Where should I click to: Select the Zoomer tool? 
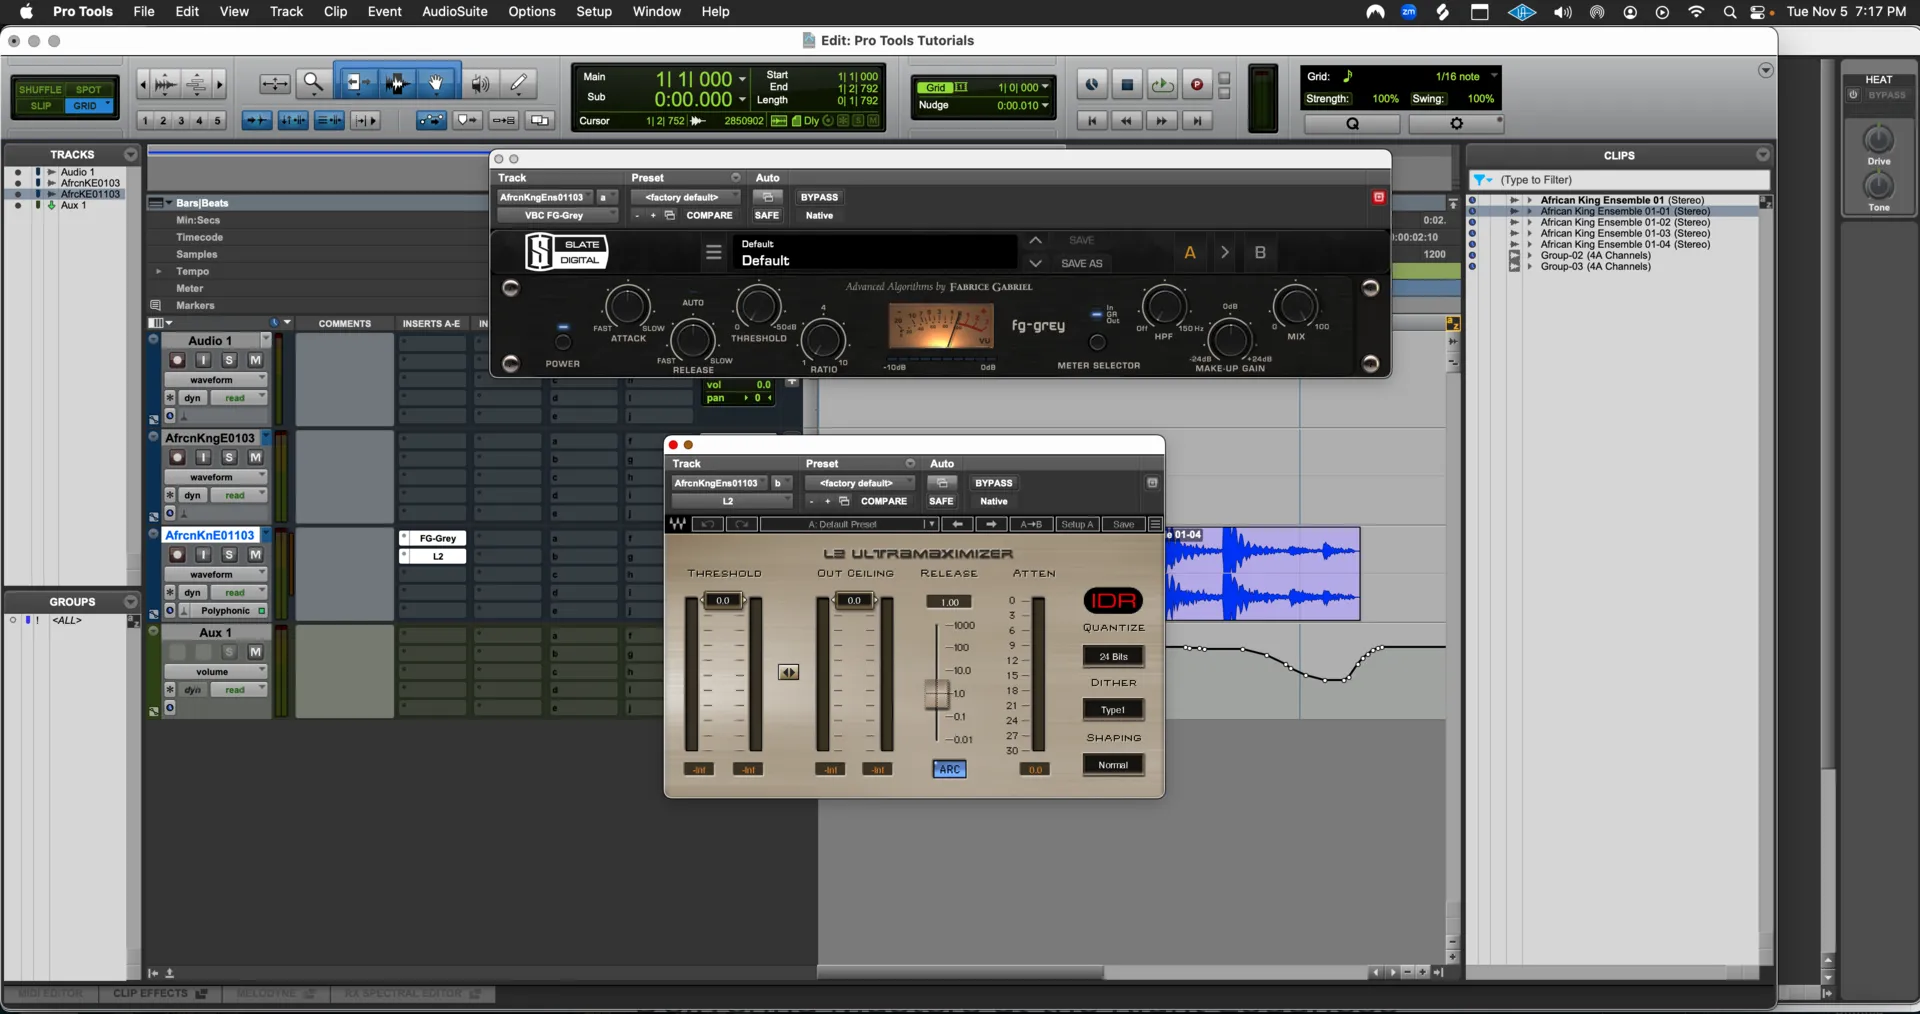313,84
